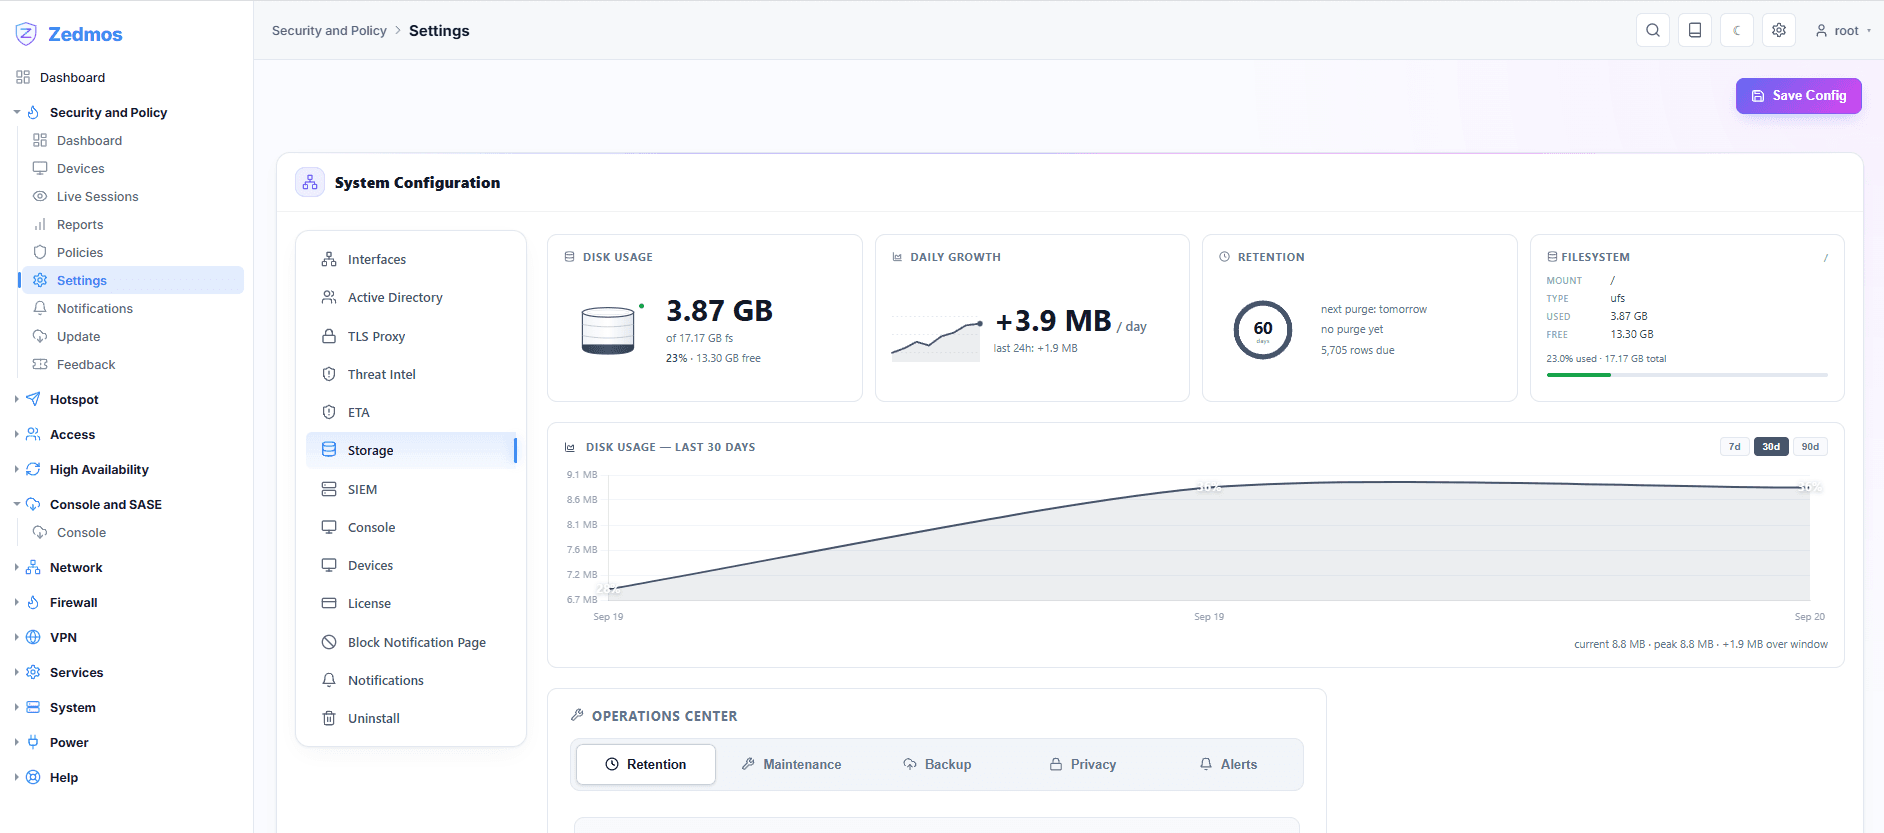Click Console monitor icon in settings list
The height and width of the screenshot is (833, 1884).
[x=329, y=527]
